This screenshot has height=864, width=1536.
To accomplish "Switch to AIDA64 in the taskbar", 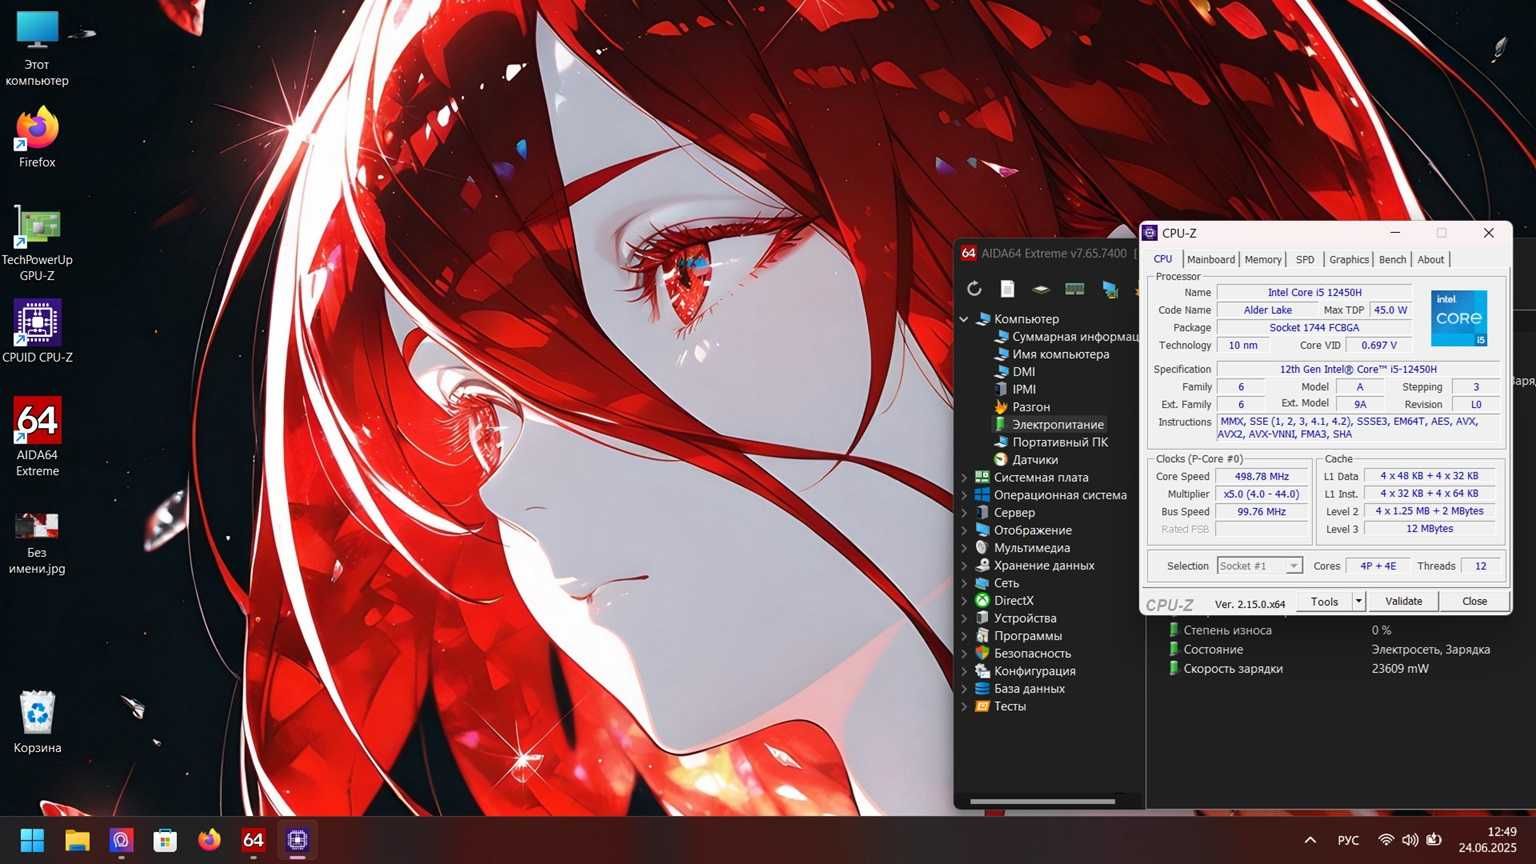I will (253, 840).
